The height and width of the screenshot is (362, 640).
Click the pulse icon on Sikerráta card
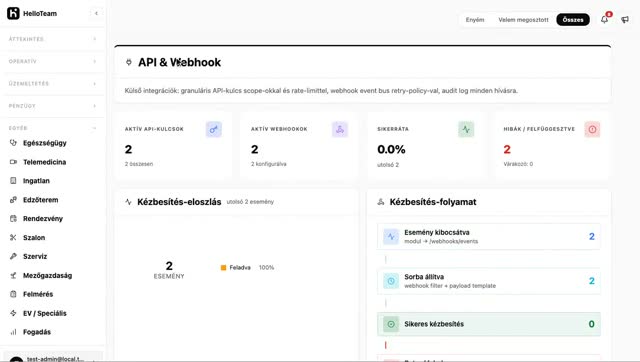(x=466, y=129)
